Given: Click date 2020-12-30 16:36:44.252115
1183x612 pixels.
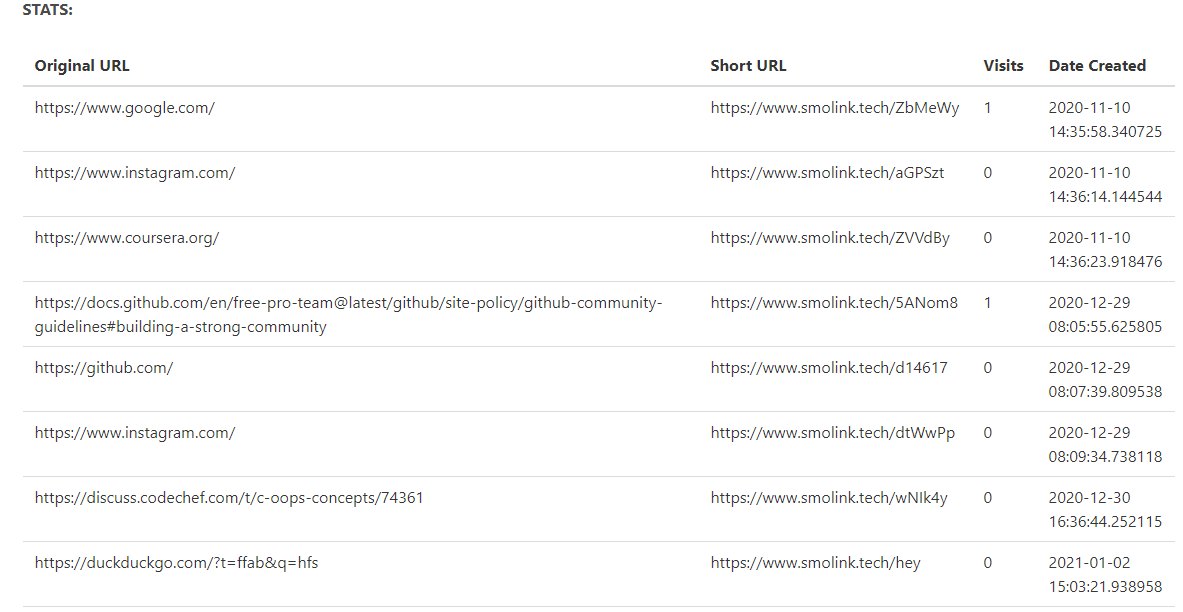Looking at the screenshot, I should point(1105,509).
